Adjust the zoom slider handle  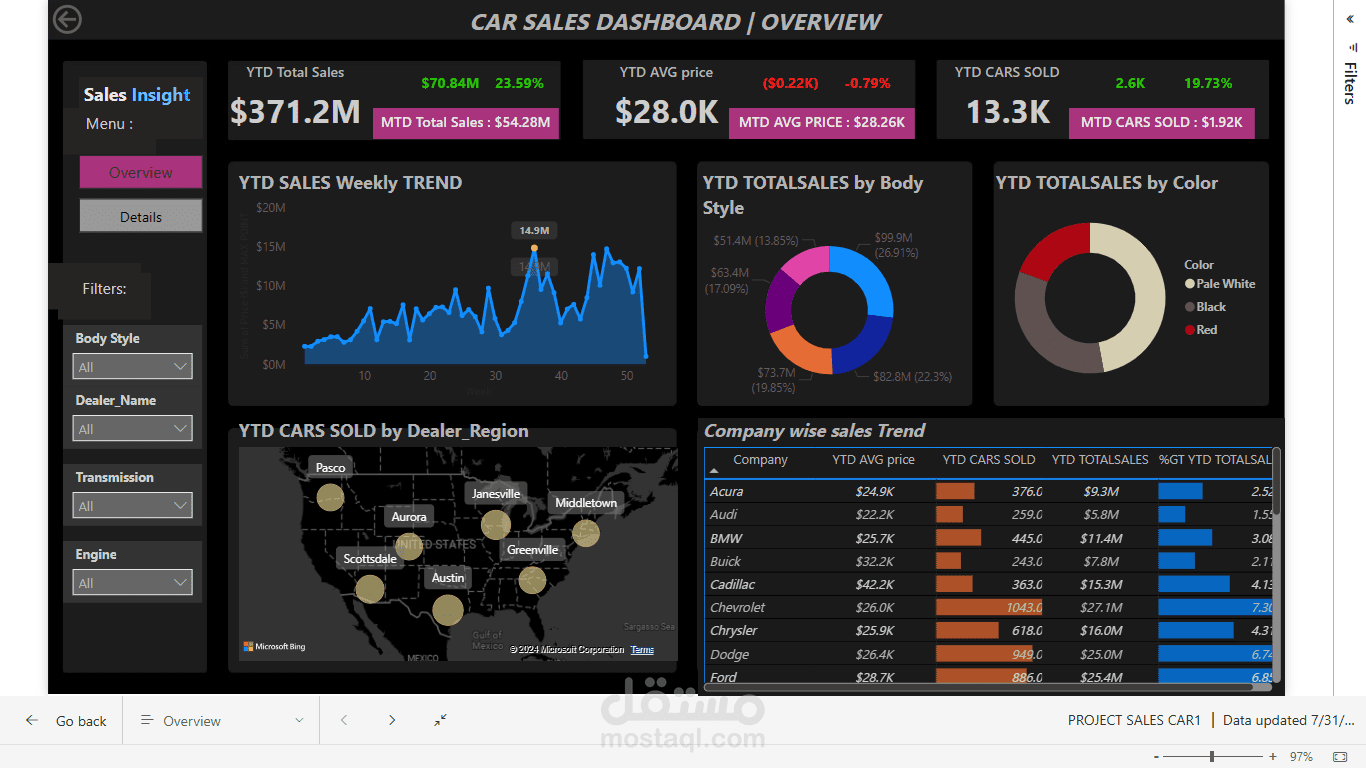pos(1212,757)
